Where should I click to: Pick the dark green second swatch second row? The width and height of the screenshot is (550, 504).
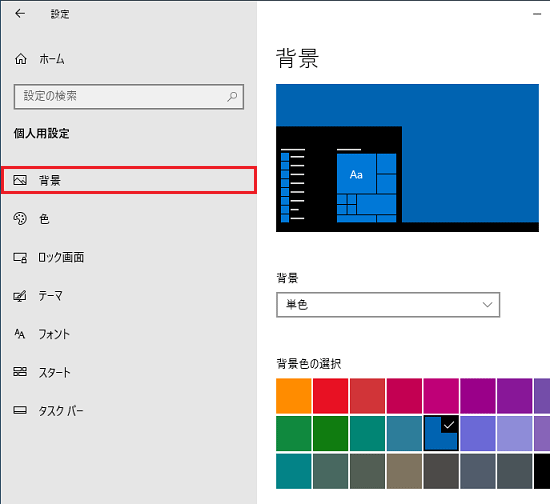(330, 434)
